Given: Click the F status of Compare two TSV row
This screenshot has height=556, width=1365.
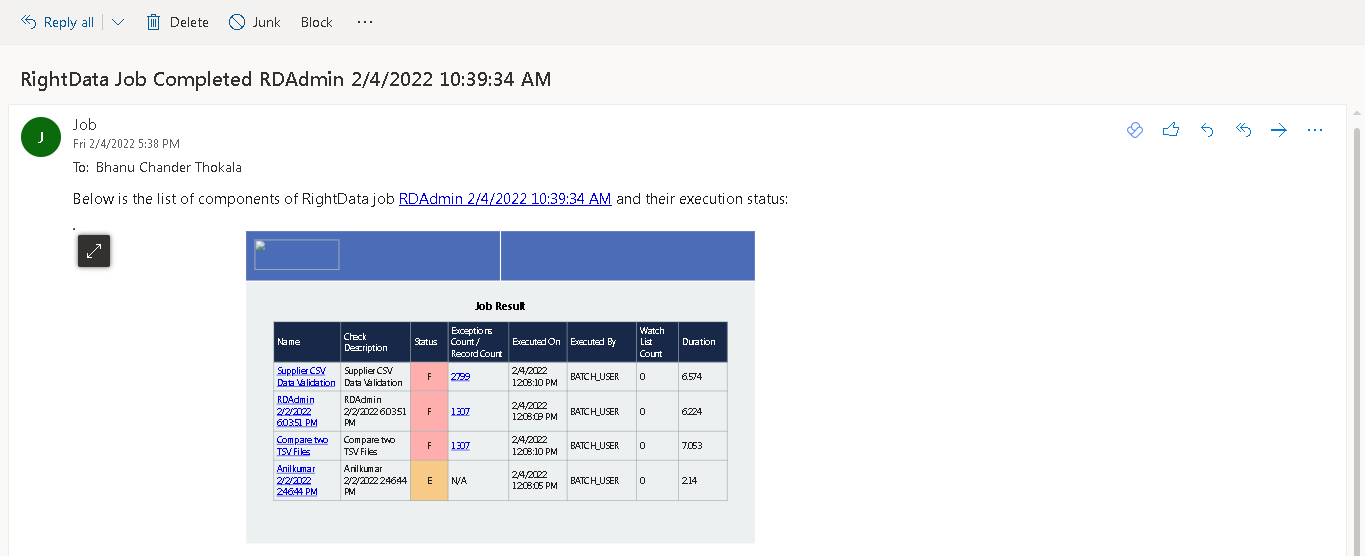Looking at the screenshot, I should pyautogui.click(x=428, y=446).
